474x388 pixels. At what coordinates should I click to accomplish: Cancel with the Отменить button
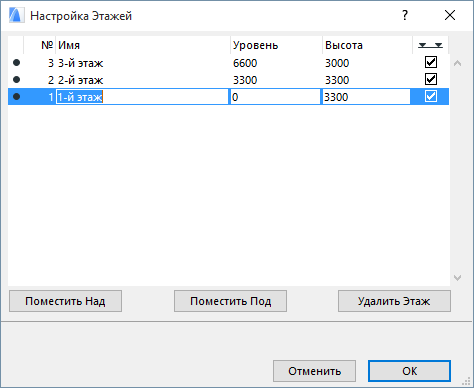pyautogui.click(x=314, y=371)
